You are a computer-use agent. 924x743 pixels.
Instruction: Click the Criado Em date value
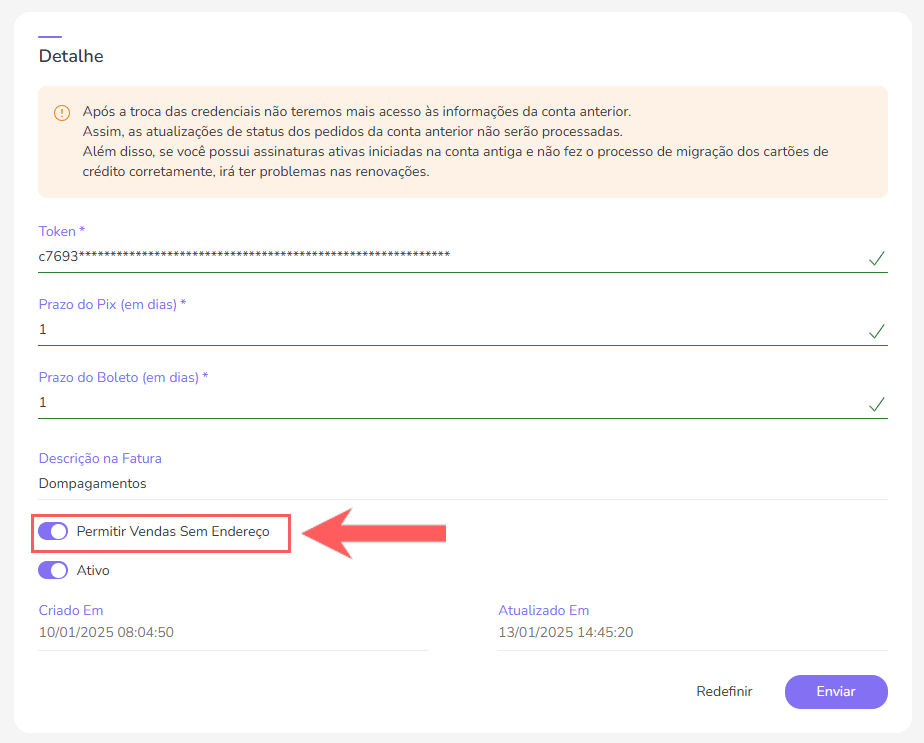[107, 632]
